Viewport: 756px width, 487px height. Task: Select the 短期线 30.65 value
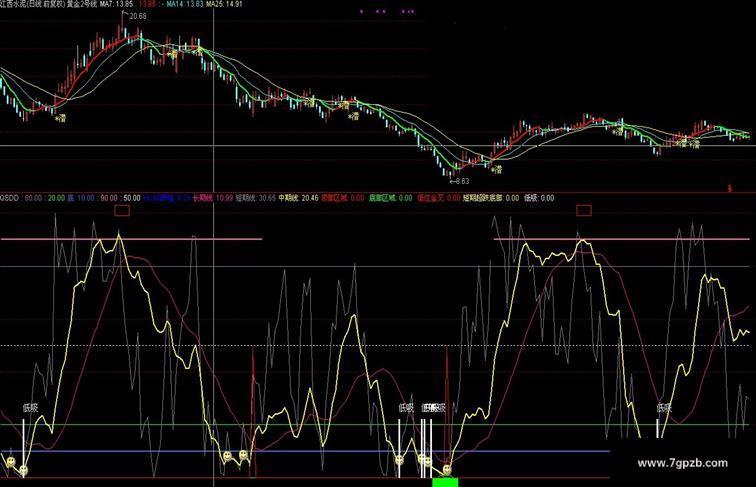[x=256, y=198]
